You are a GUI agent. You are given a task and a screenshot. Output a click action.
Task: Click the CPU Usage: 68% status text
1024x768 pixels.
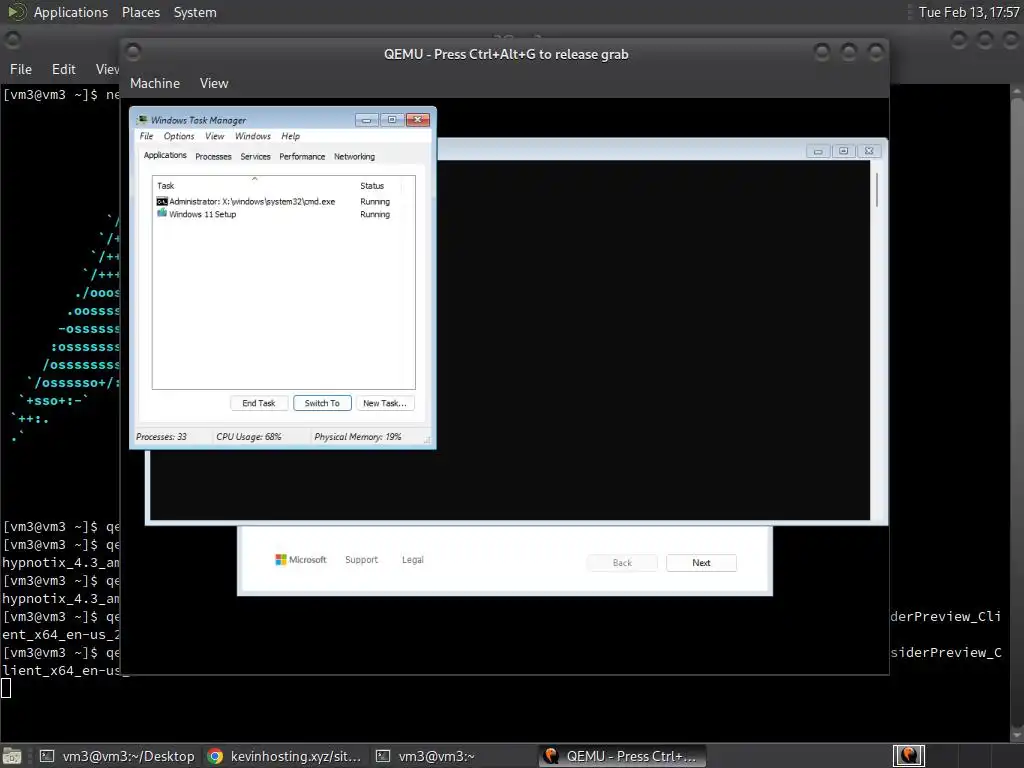tap(249, 437)
